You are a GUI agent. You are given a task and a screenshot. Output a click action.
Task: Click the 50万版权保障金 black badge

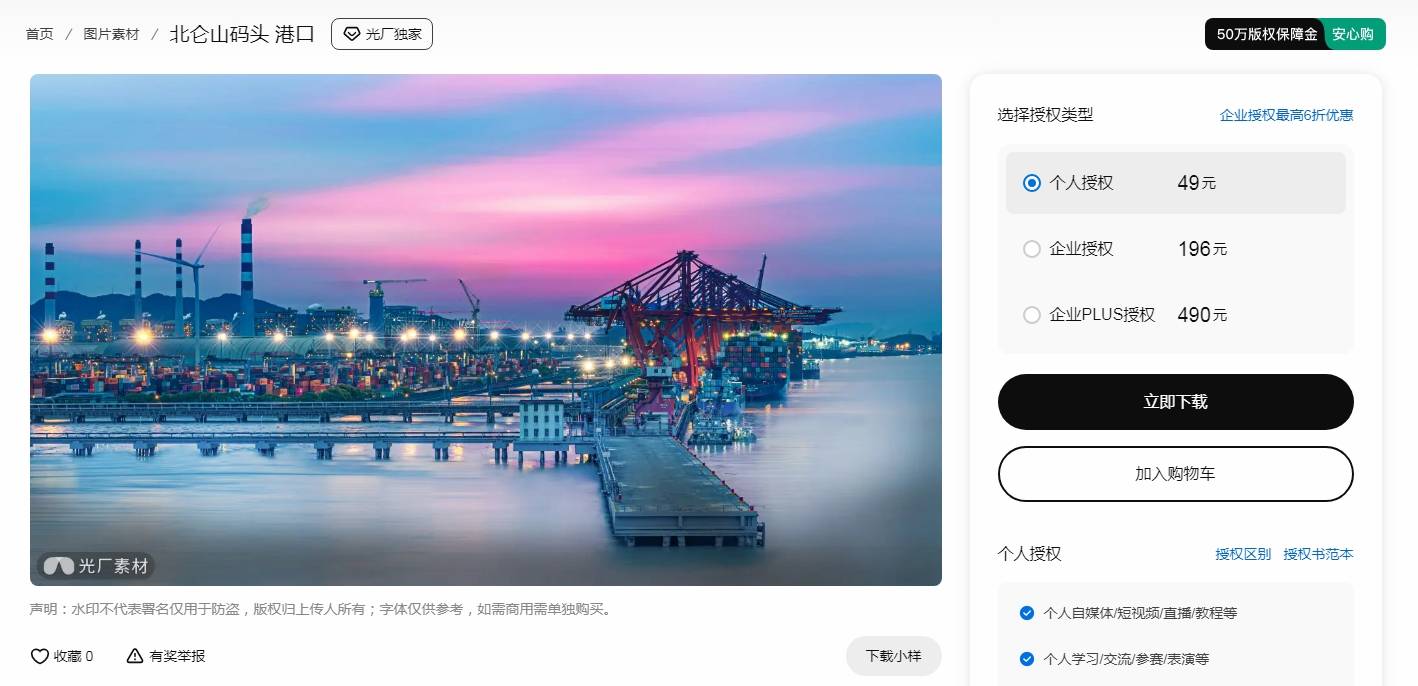point(1265,34)
